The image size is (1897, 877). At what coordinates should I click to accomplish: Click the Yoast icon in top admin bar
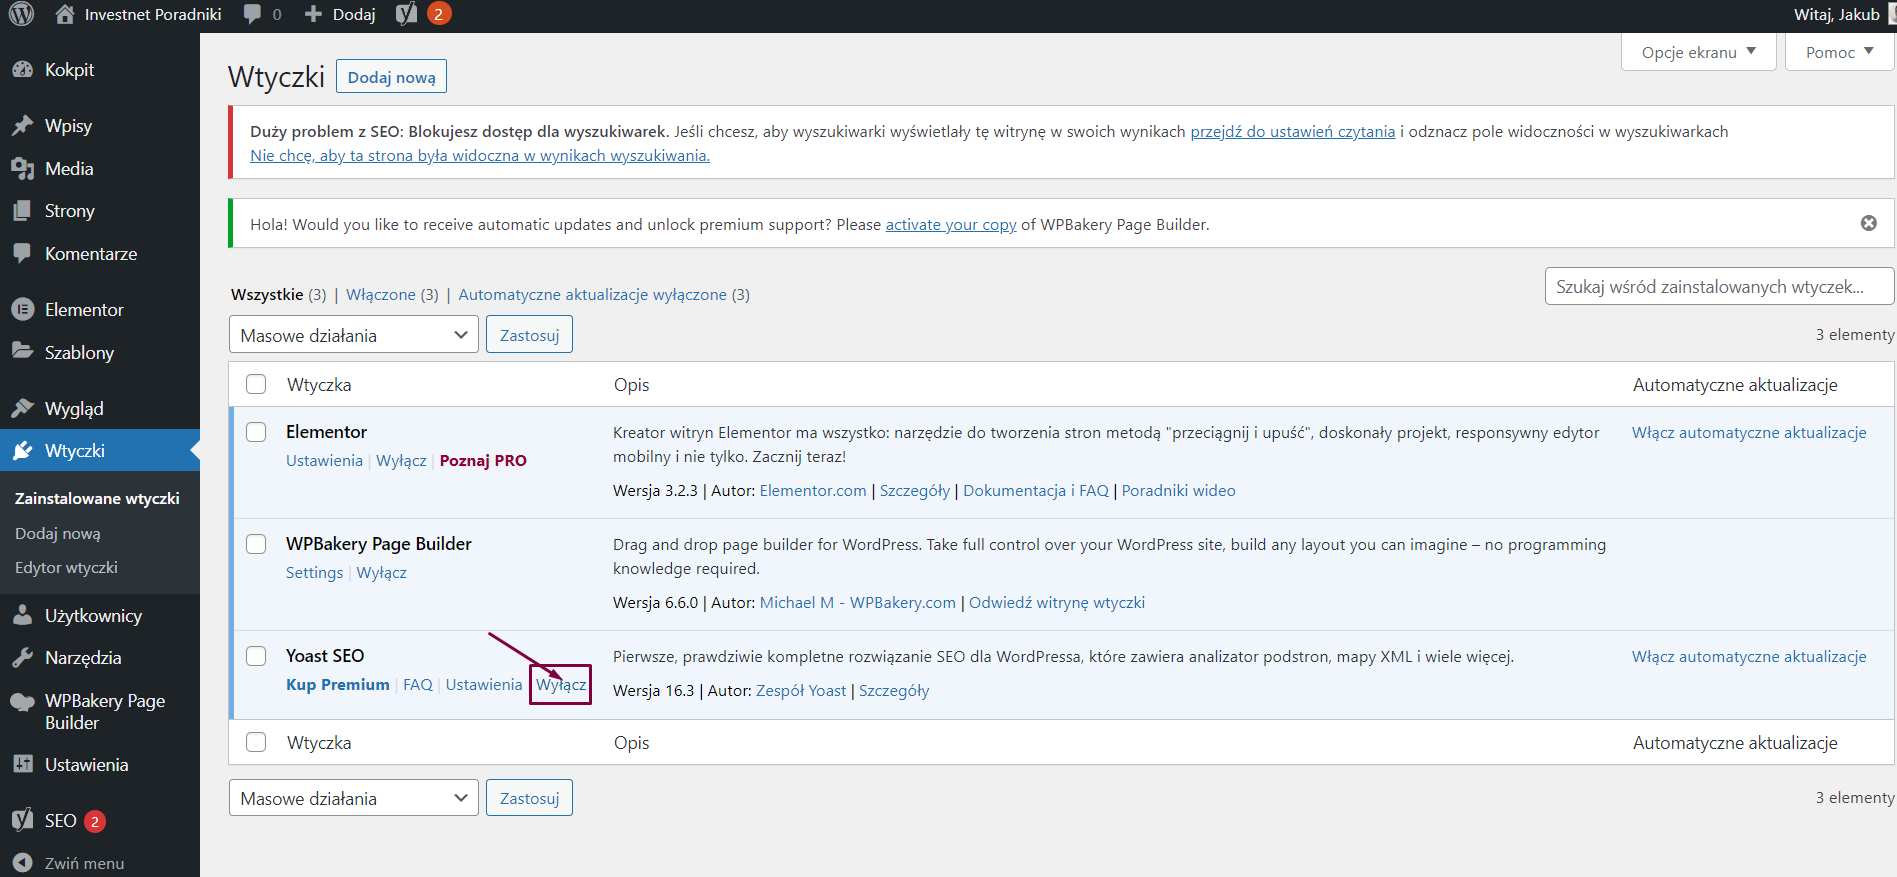[406, 14]
